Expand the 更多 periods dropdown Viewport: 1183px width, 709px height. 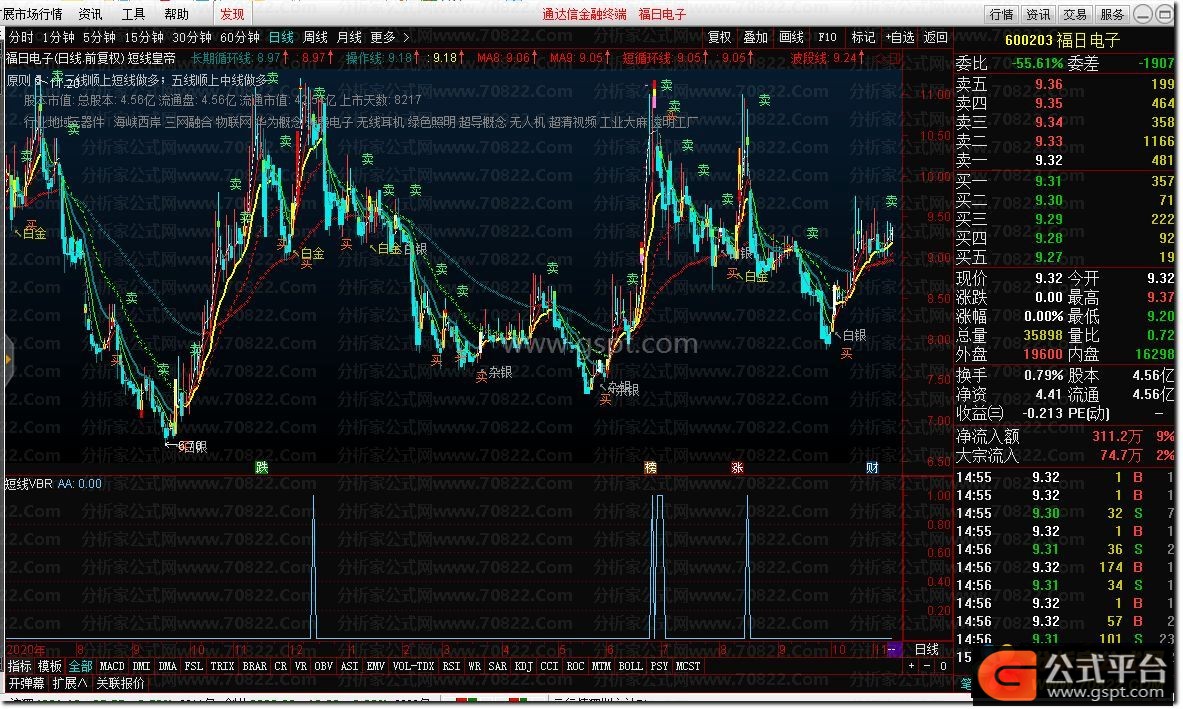point(389,37)
